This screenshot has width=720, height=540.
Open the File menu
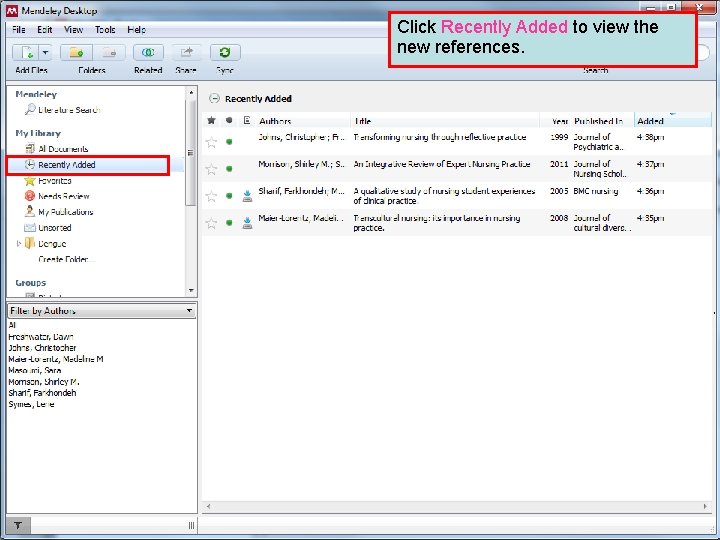(x=19, y=30)
